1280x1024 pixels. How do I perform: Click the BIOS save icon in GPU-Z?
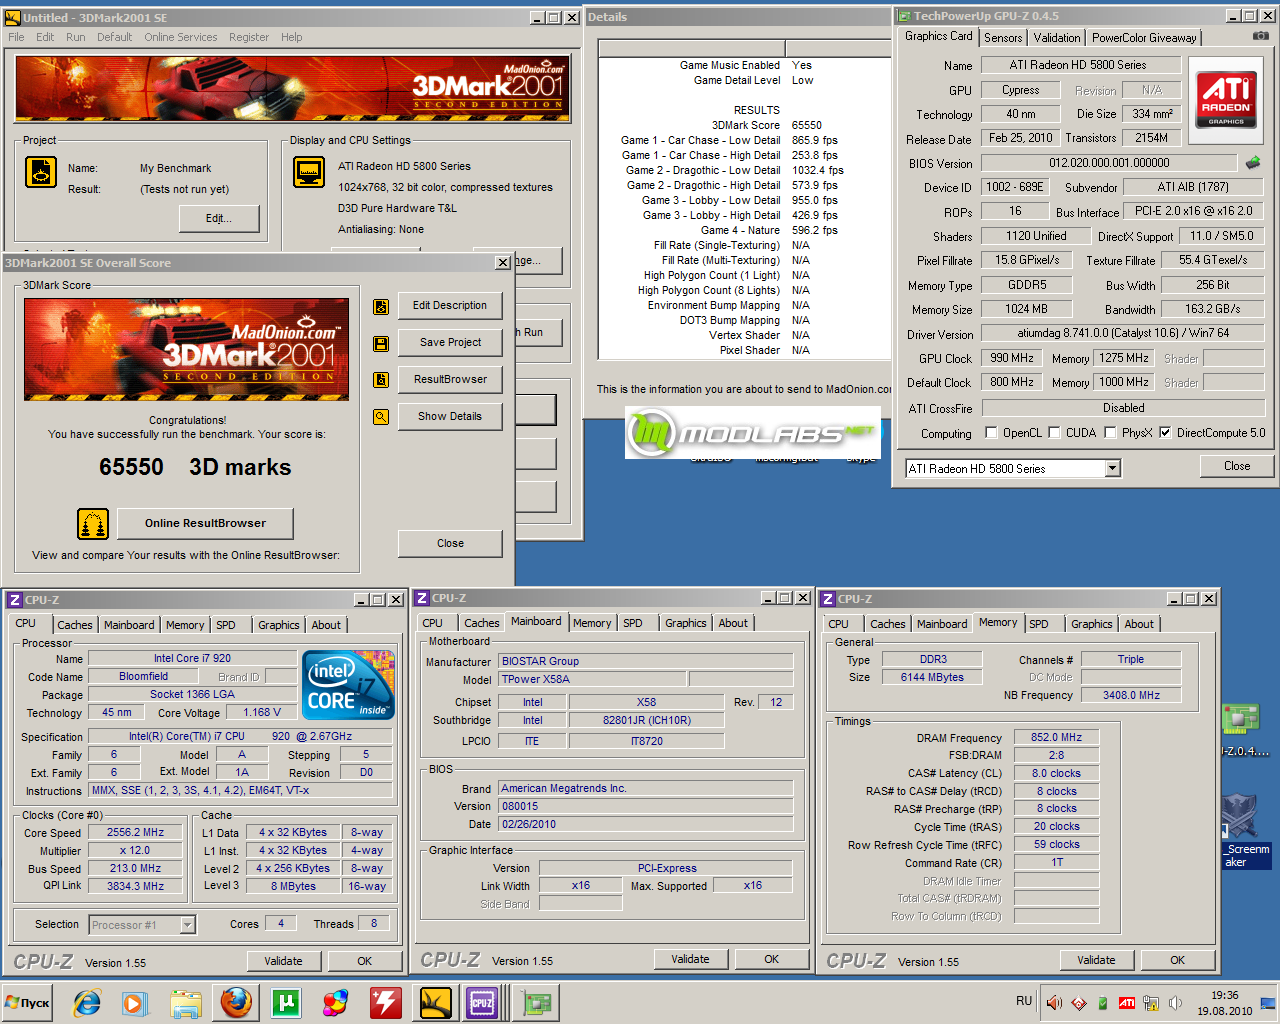(1253, 162)
